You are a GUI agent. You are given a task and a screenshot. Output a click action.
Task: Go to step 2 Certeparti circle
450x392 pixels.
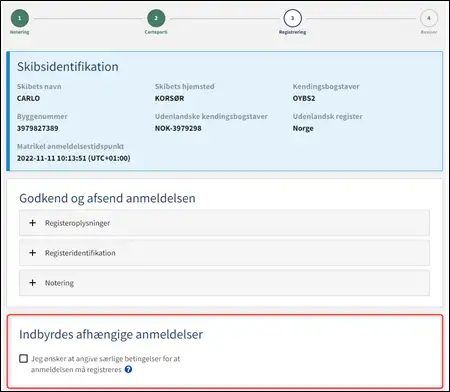click(x=156, y=18)
